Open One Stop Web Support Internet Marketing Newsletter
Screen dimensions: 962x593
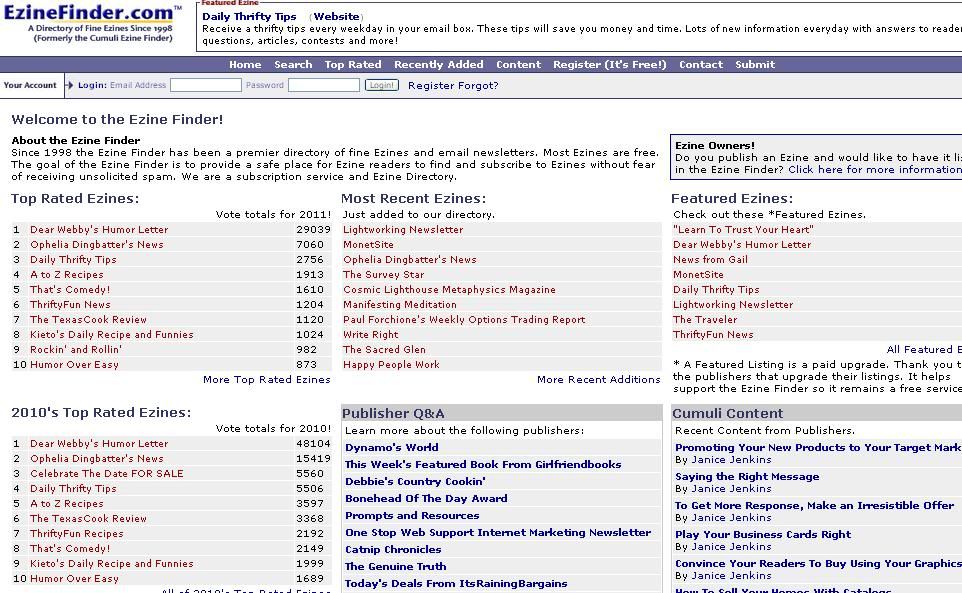(x=498, y=532)
